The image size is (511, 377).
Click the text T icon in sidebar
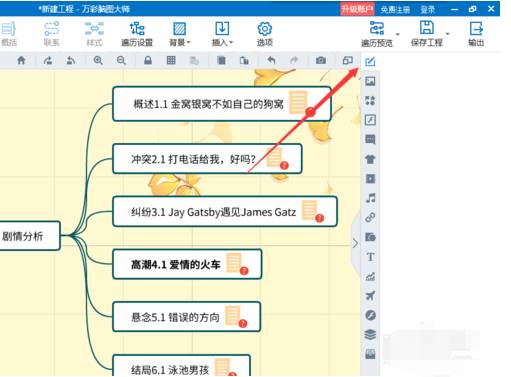tap(370, 257)
